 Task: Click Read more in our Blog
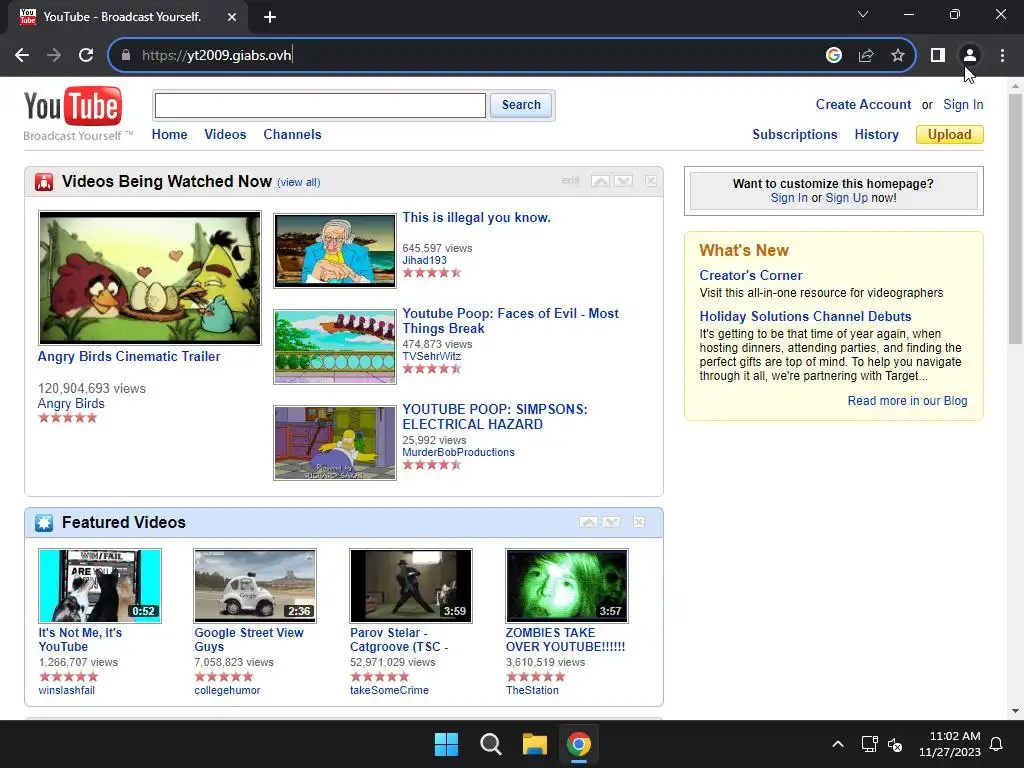pos(907,401)
